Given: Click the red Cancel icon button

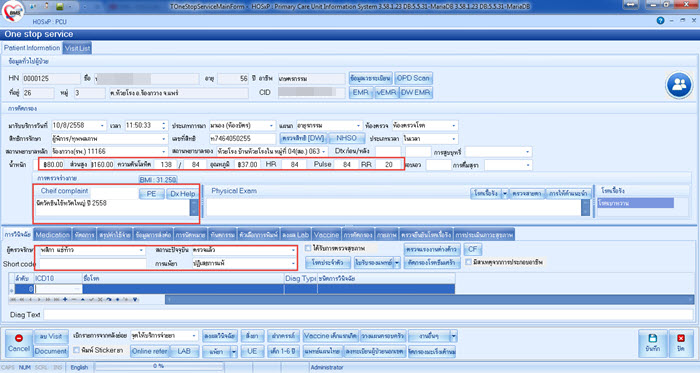Looking at the screenshot, I should click(x=19, y=343).
